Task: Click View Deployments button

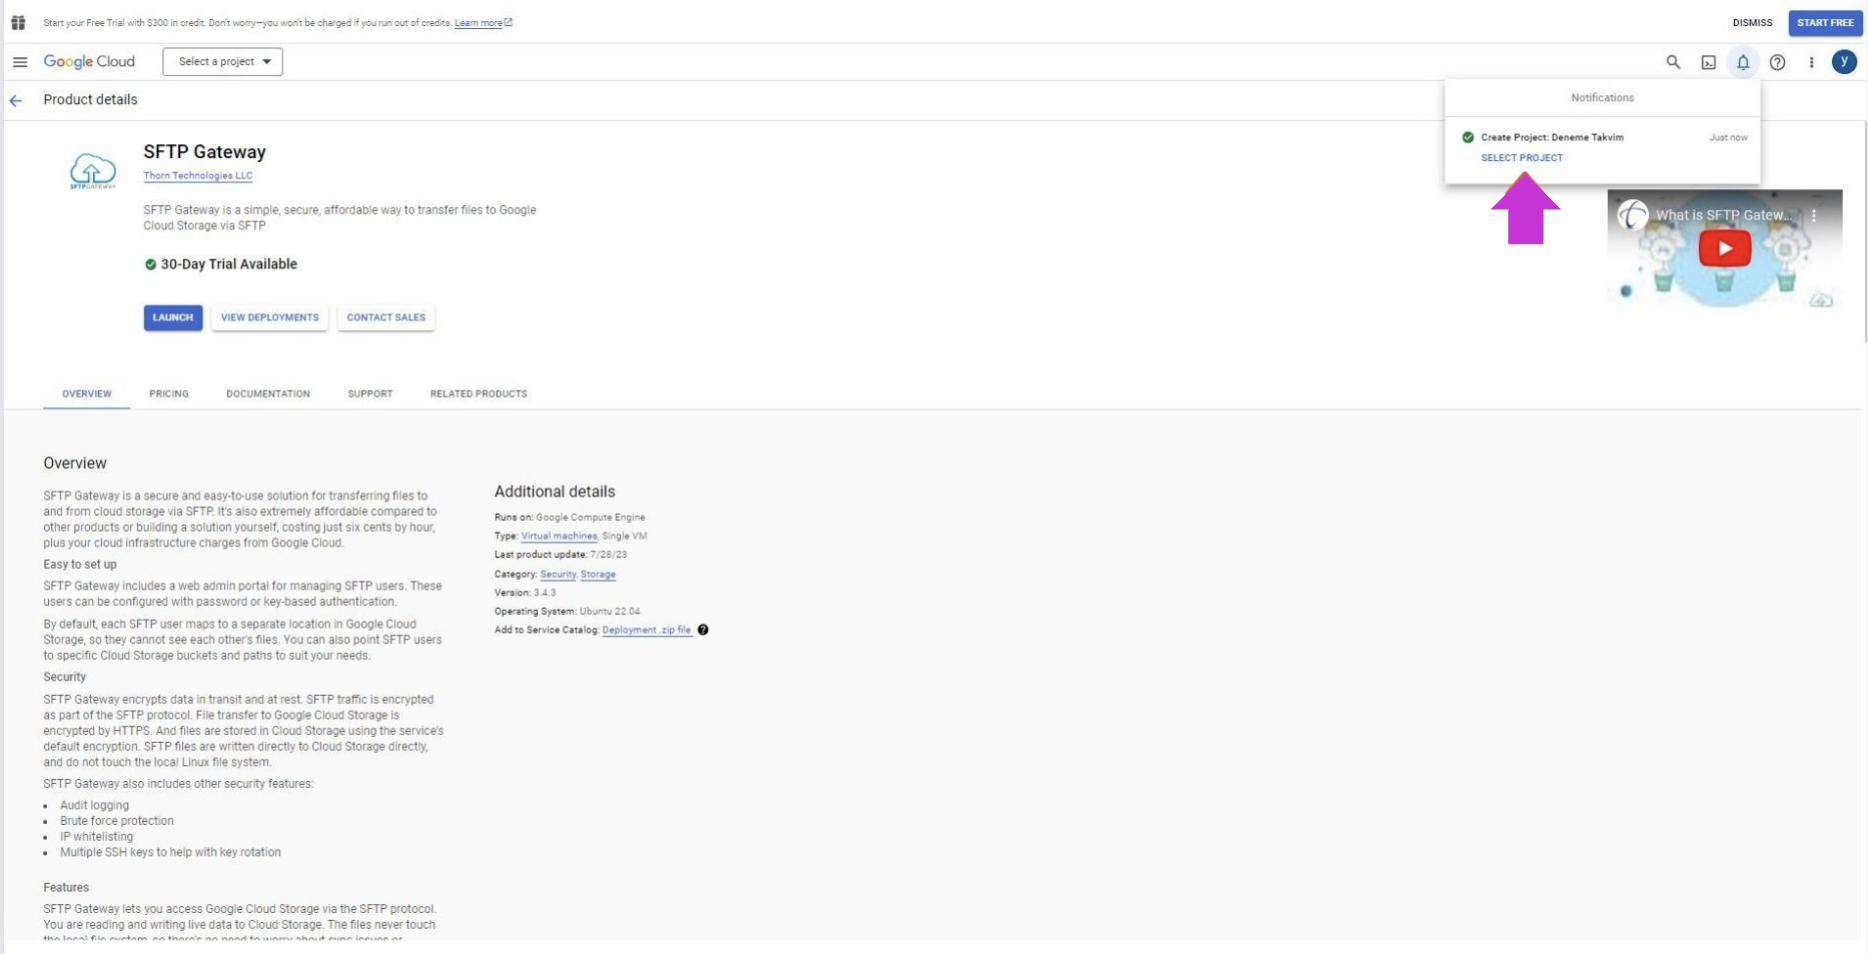Action: (x=270, y=318)
